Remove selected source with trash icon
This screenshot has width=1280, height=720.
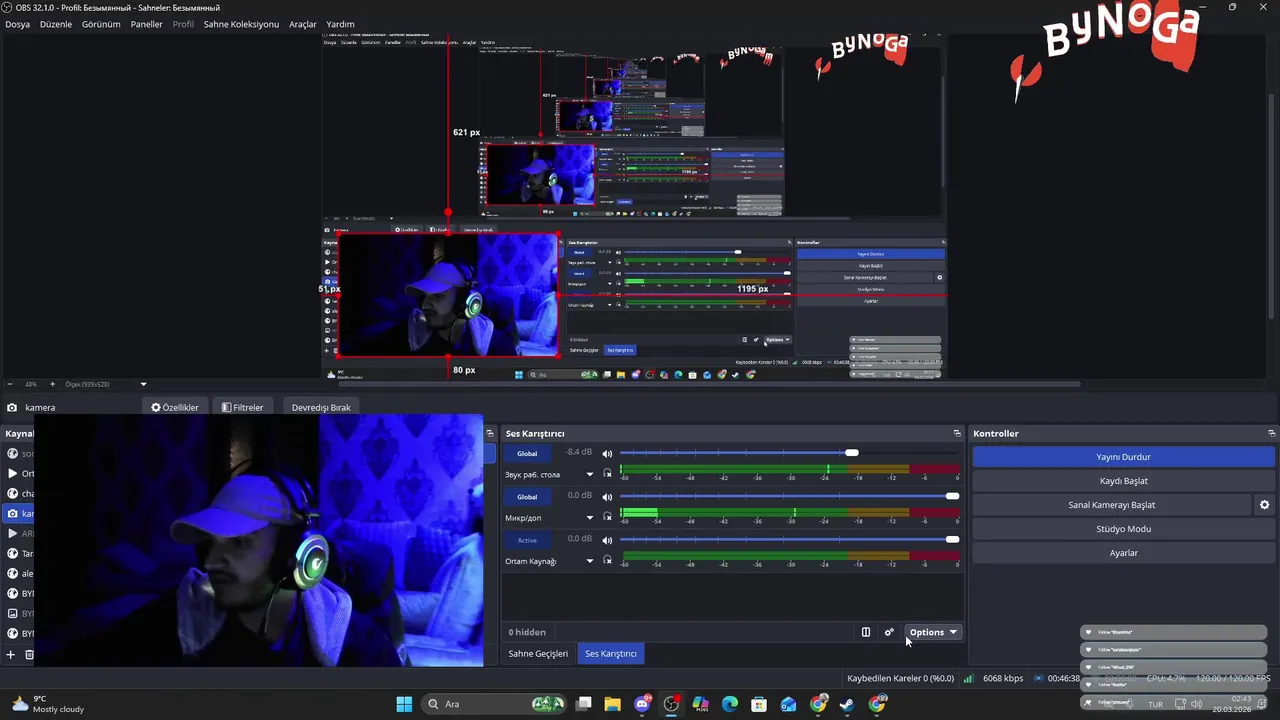point(29,655)
